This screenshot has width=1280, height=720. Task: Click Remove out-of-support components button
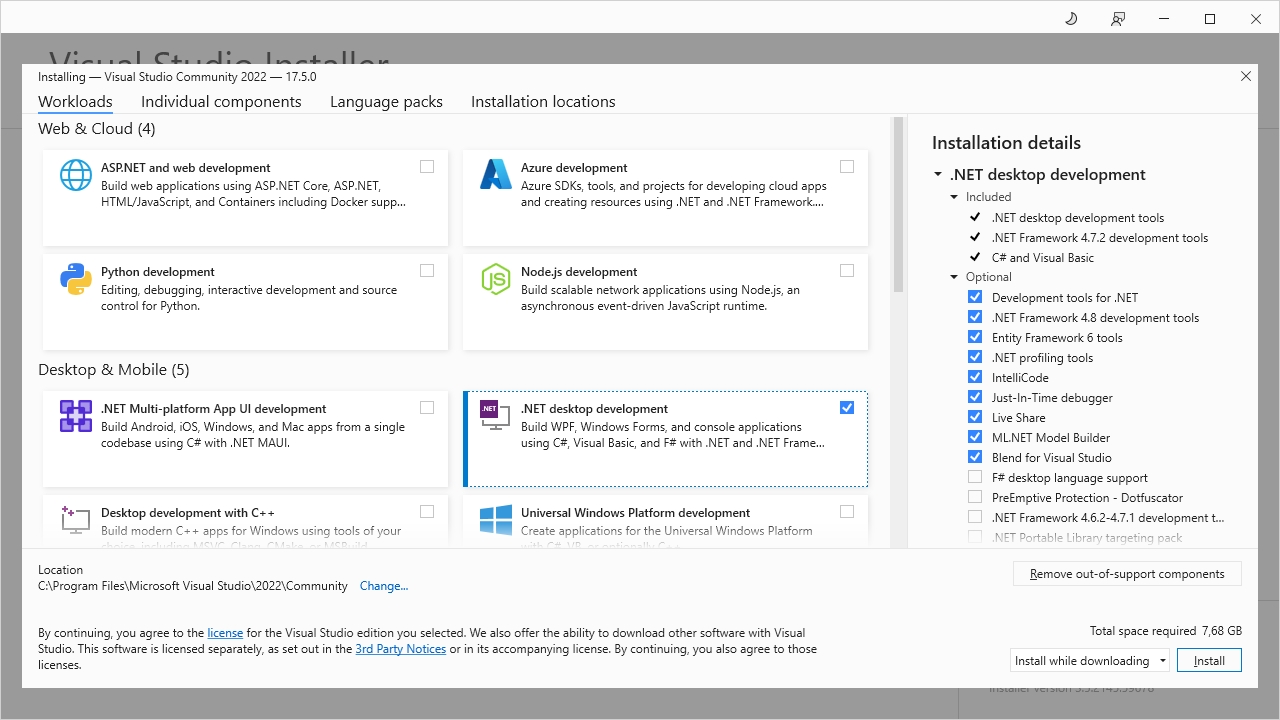click(1127, 574)
